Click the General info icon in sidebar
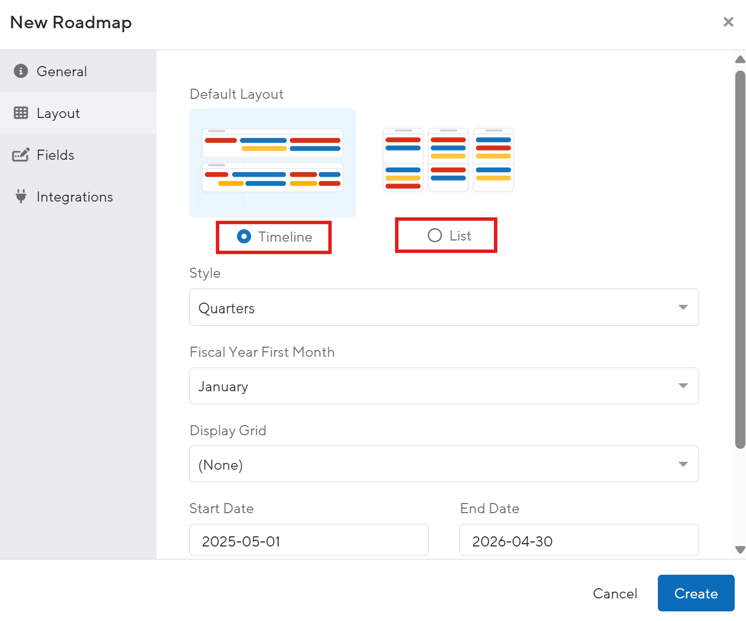The height and width of the screenshot is (621, 746). pyautogui.click(x=20, y=72)
